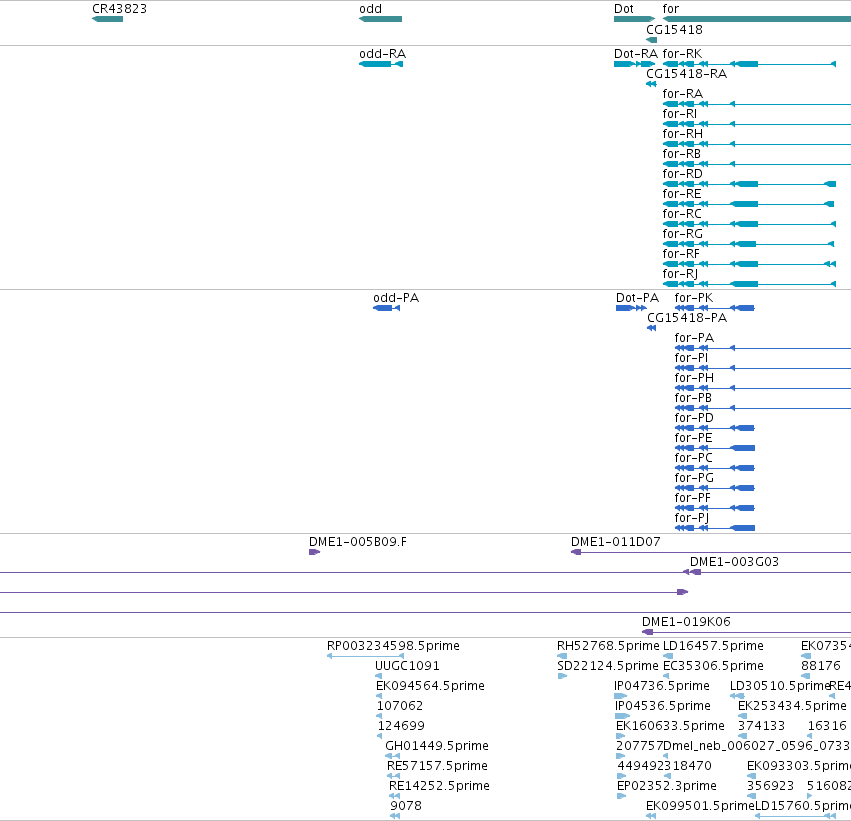Click the for-RI transcript label
This screenshot has width=851, height=821.
point(679,114)
